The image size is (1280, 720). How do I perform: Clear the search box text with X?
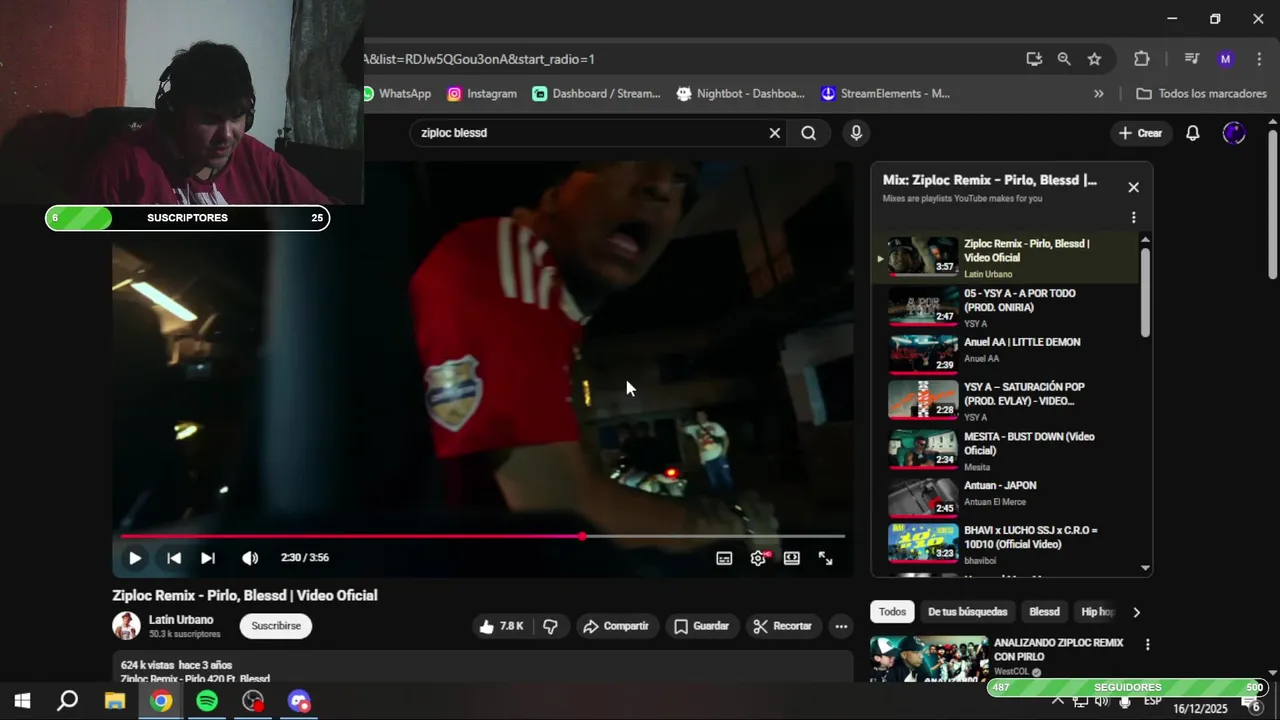coord(774,133)
